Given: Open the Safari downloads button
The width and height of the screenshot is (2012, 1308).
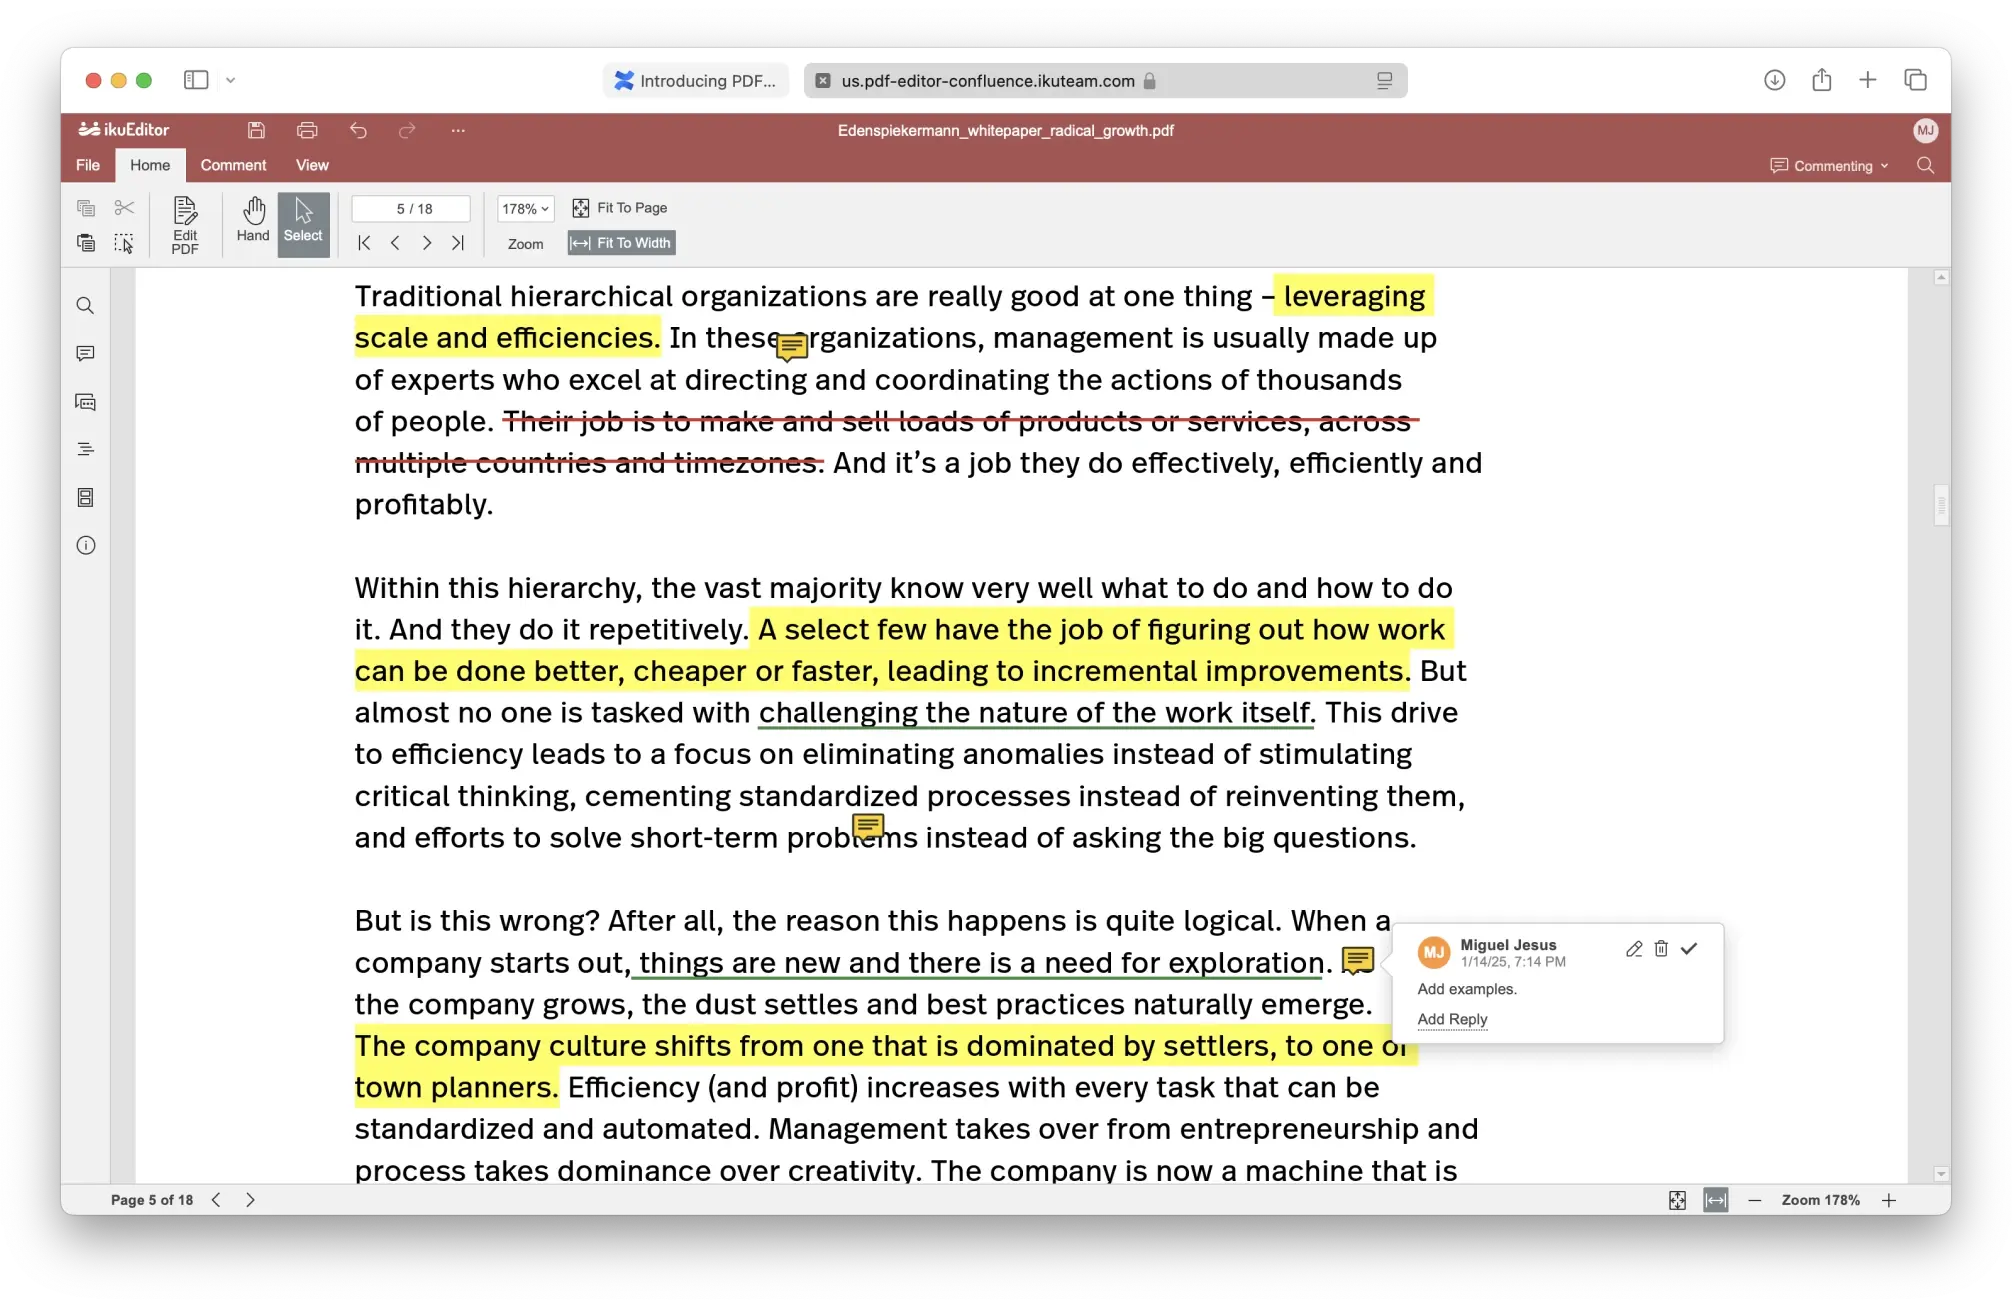Looking at the screenshot, I should pos(1774,80).
